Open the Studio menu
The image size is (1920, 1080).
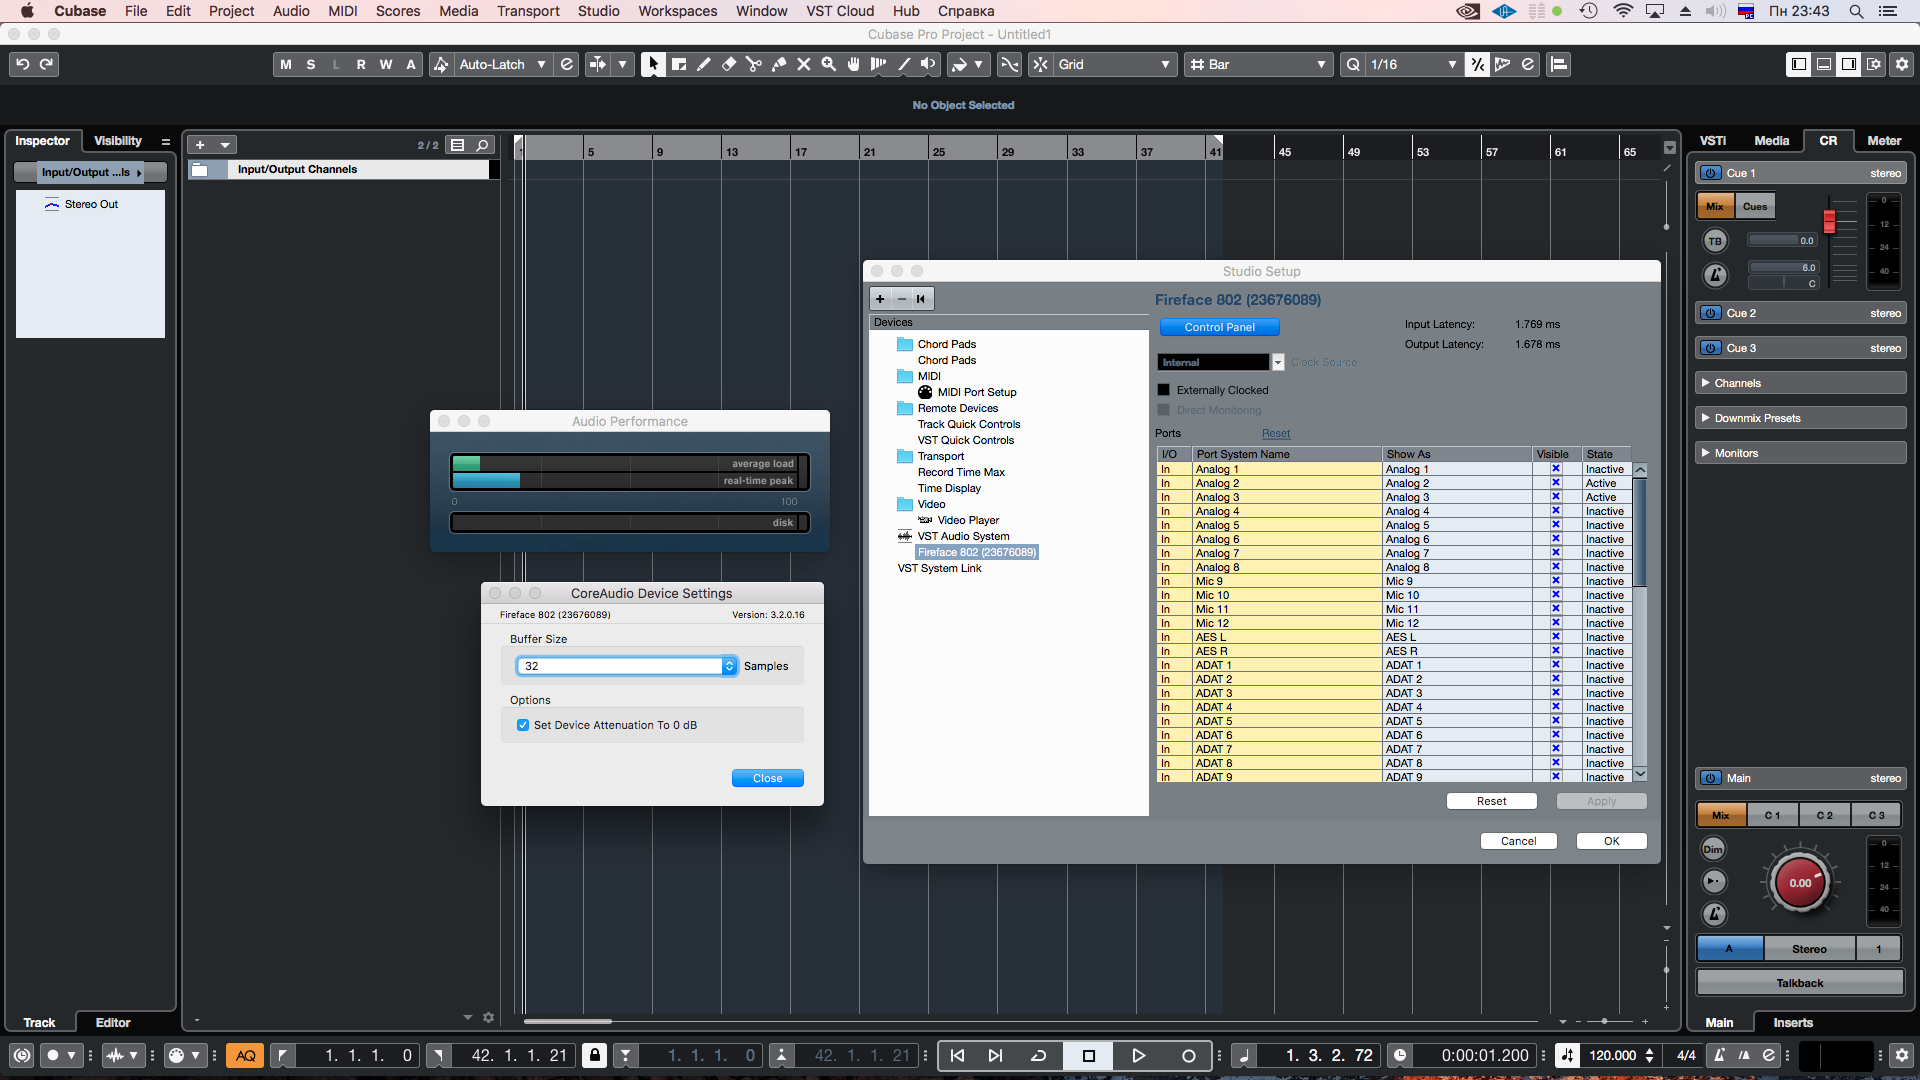pyautogui.click(x=598, y=11)
